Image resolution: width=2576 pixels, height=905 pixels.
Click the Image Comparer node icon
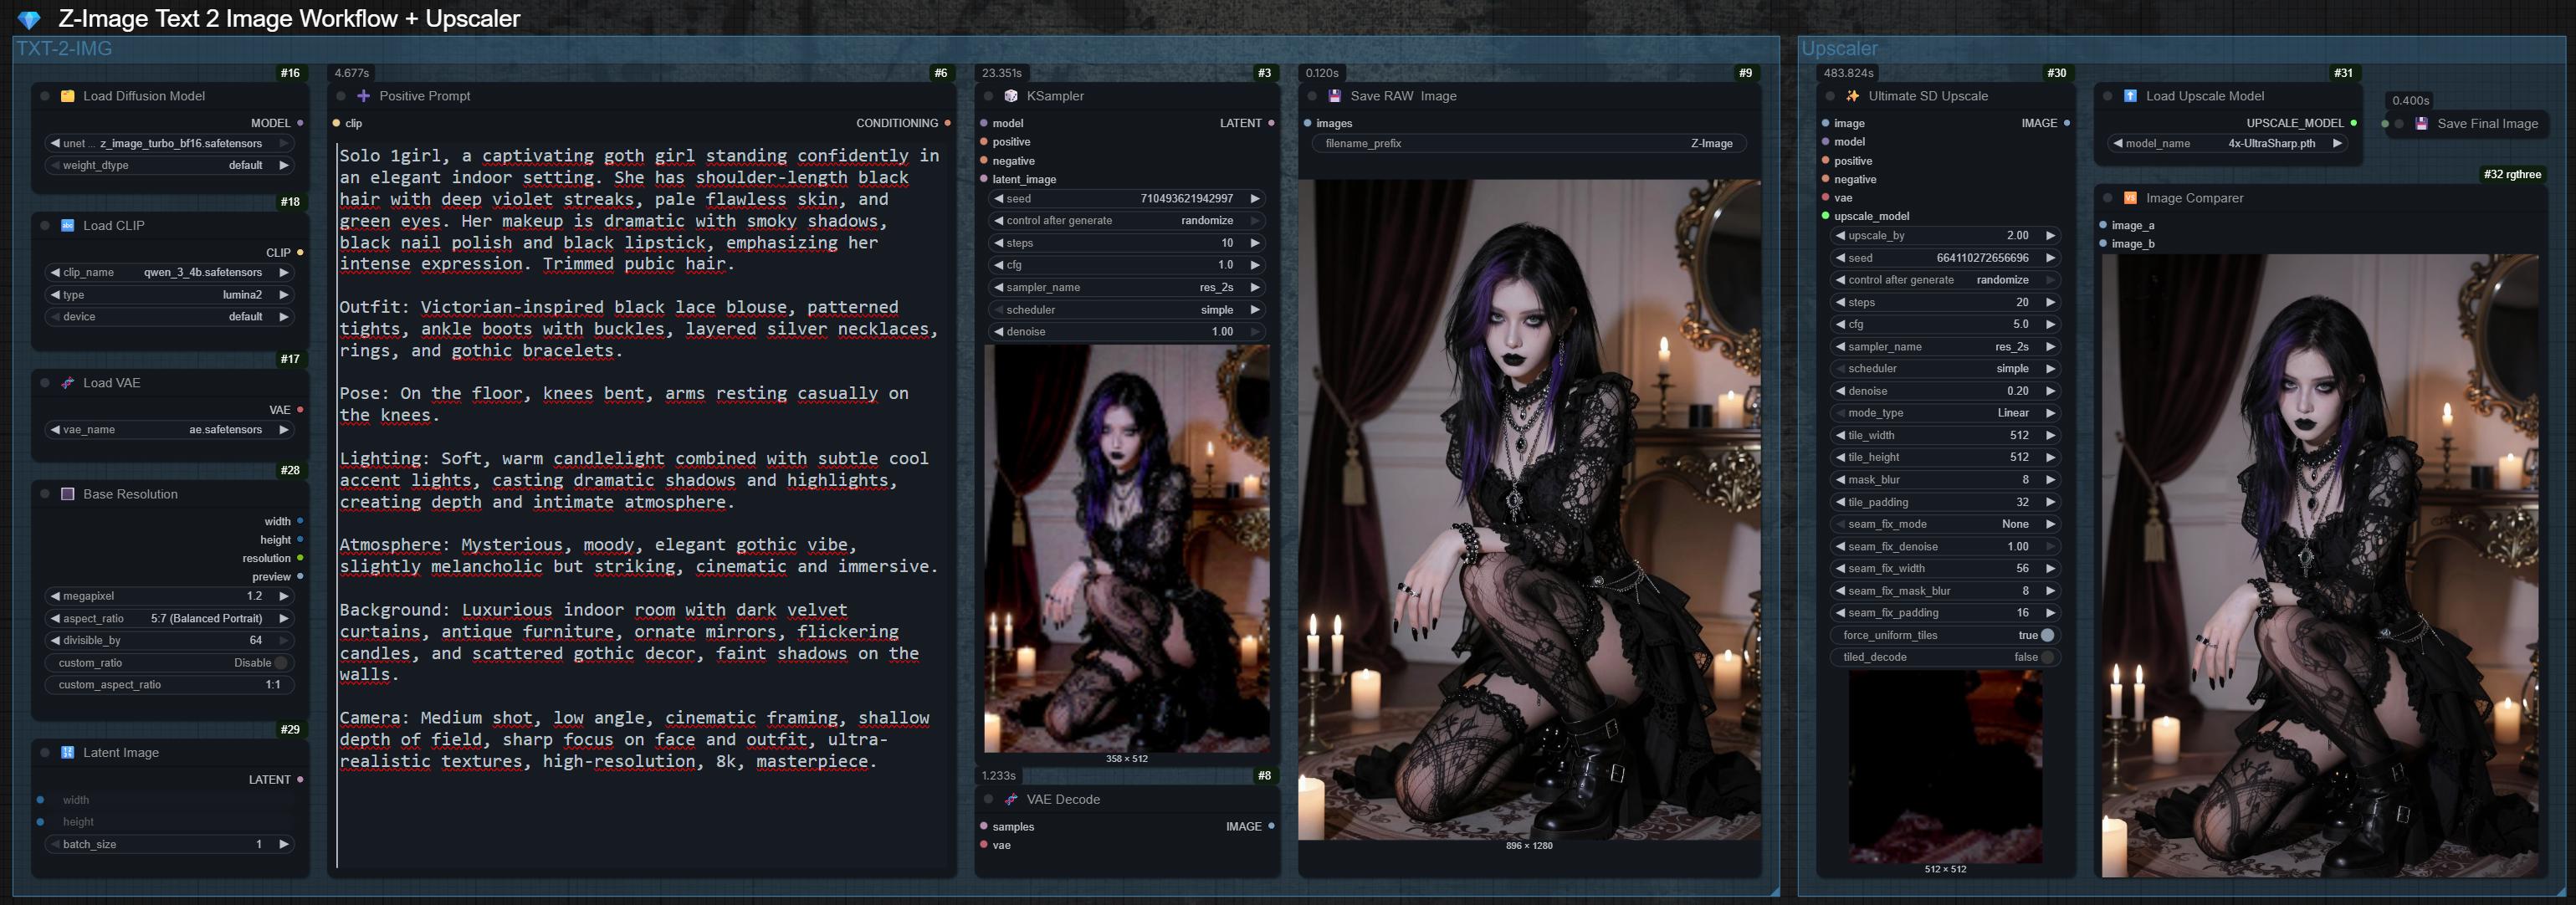tap(2130, 198)
